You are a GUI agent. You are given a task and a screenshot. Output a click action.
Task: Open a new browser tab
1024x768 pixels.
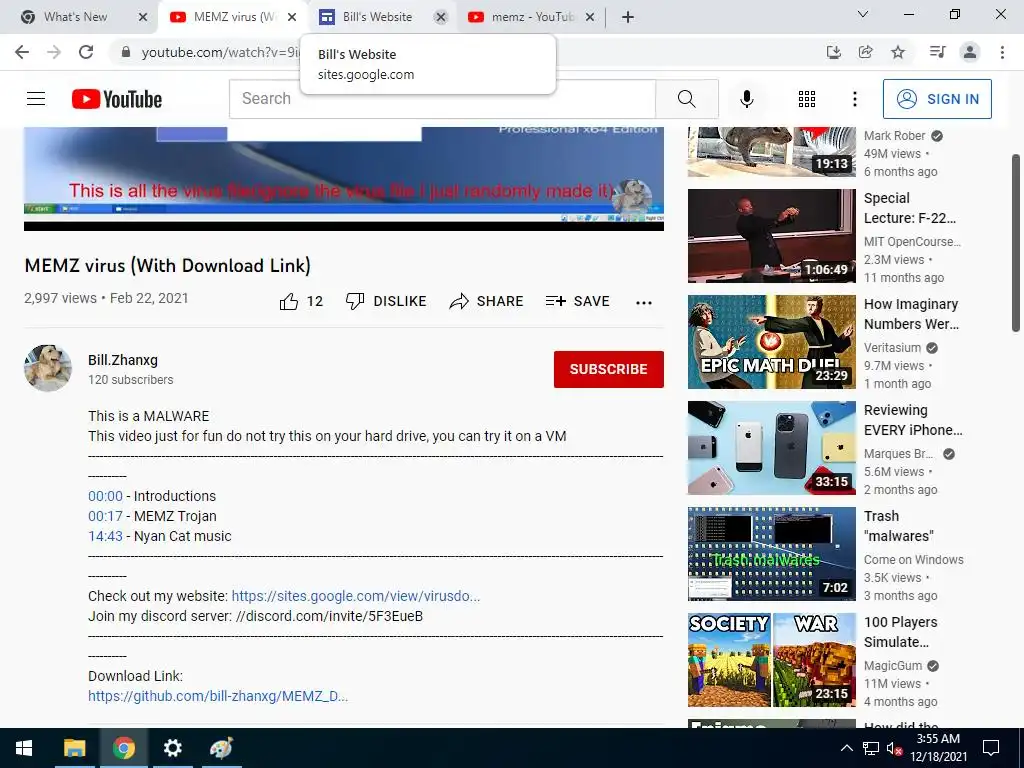tap(628, 17)
